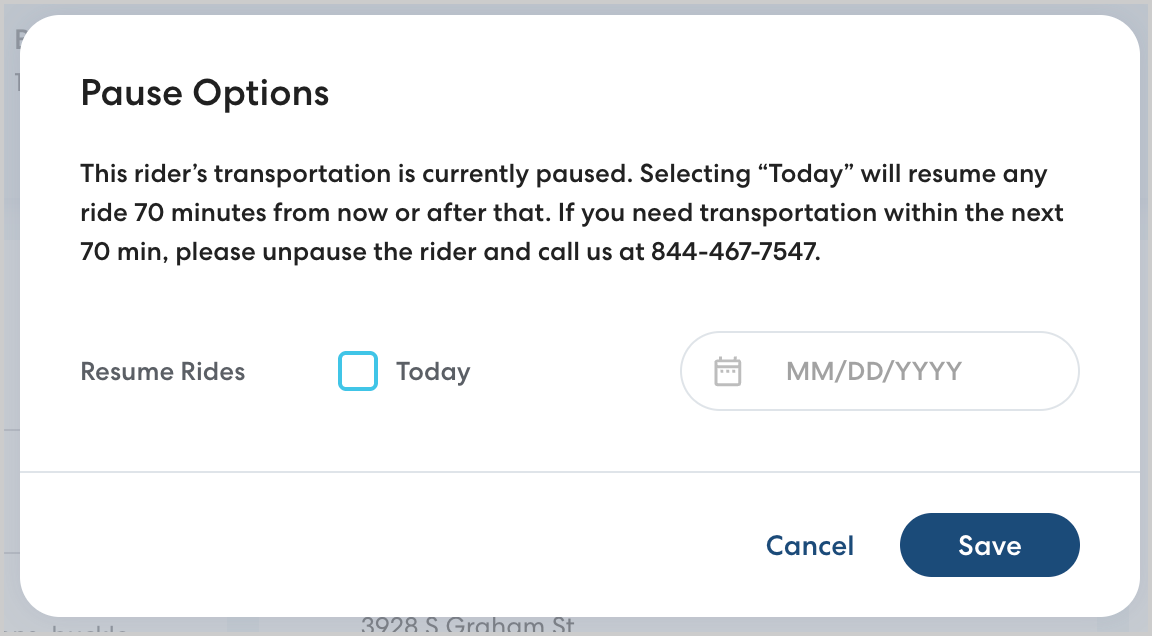1152x636 pixels.
Task: Click the partially visible 3928 S Graham St address
Action: coord(467,627)
